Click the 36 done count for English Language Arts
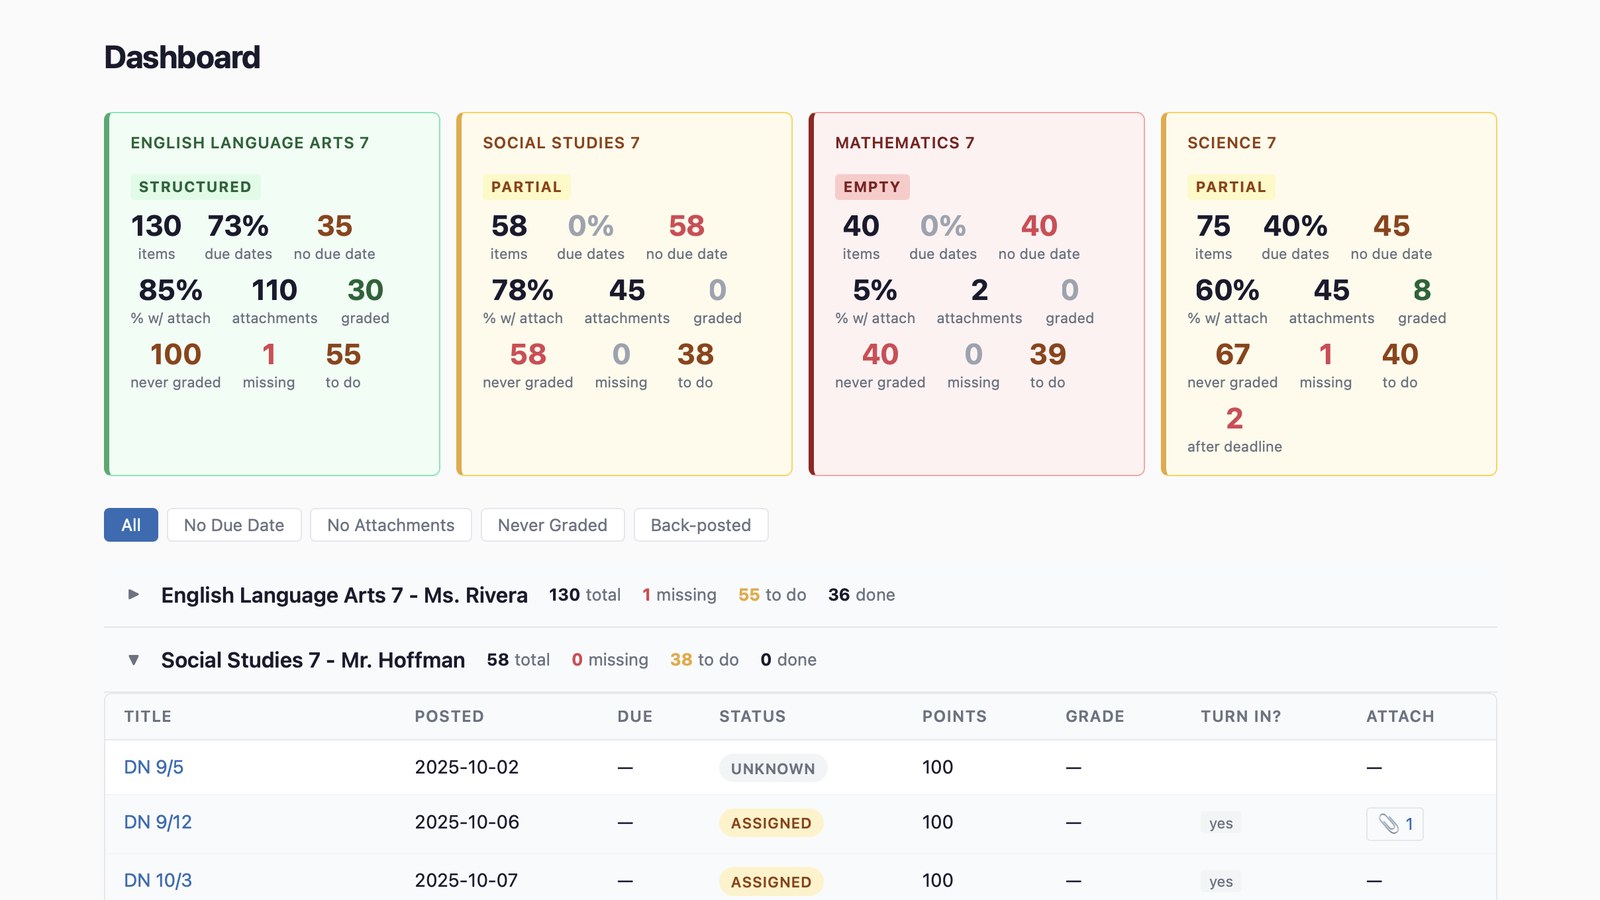 [861, 595]
